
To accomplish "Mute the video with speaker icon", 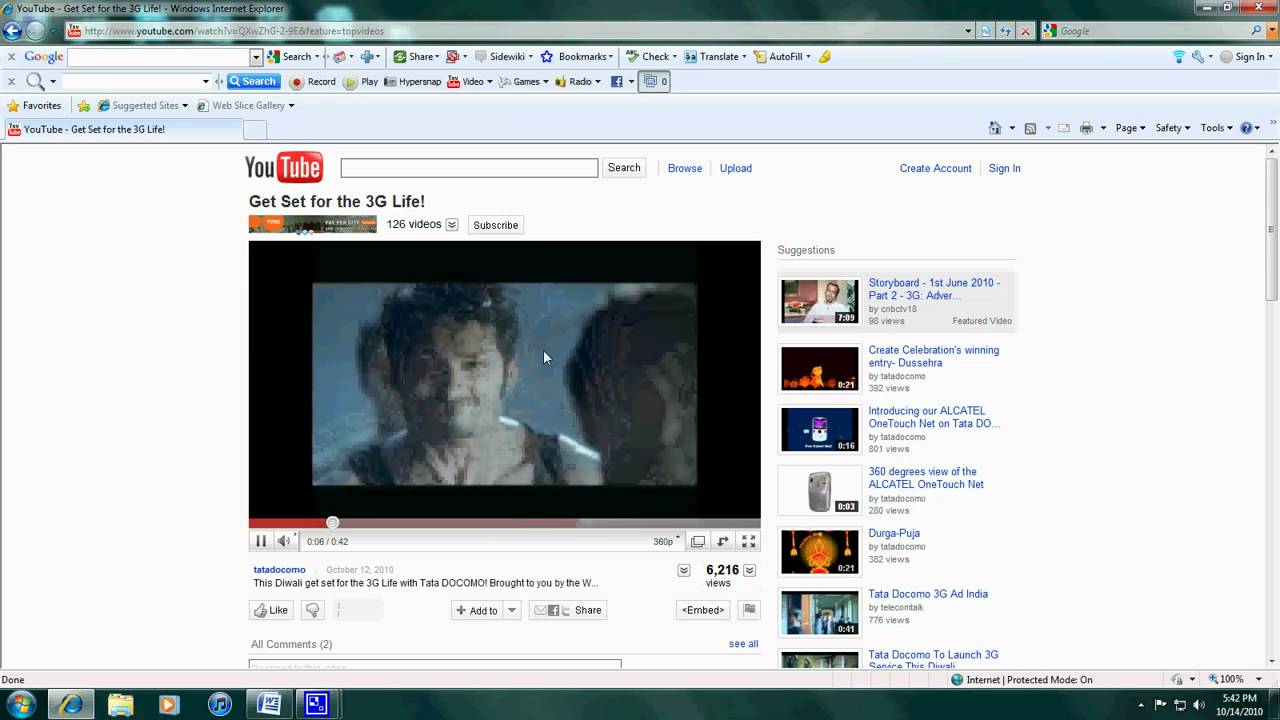I will pyautogui.click(x=284, y=541).
